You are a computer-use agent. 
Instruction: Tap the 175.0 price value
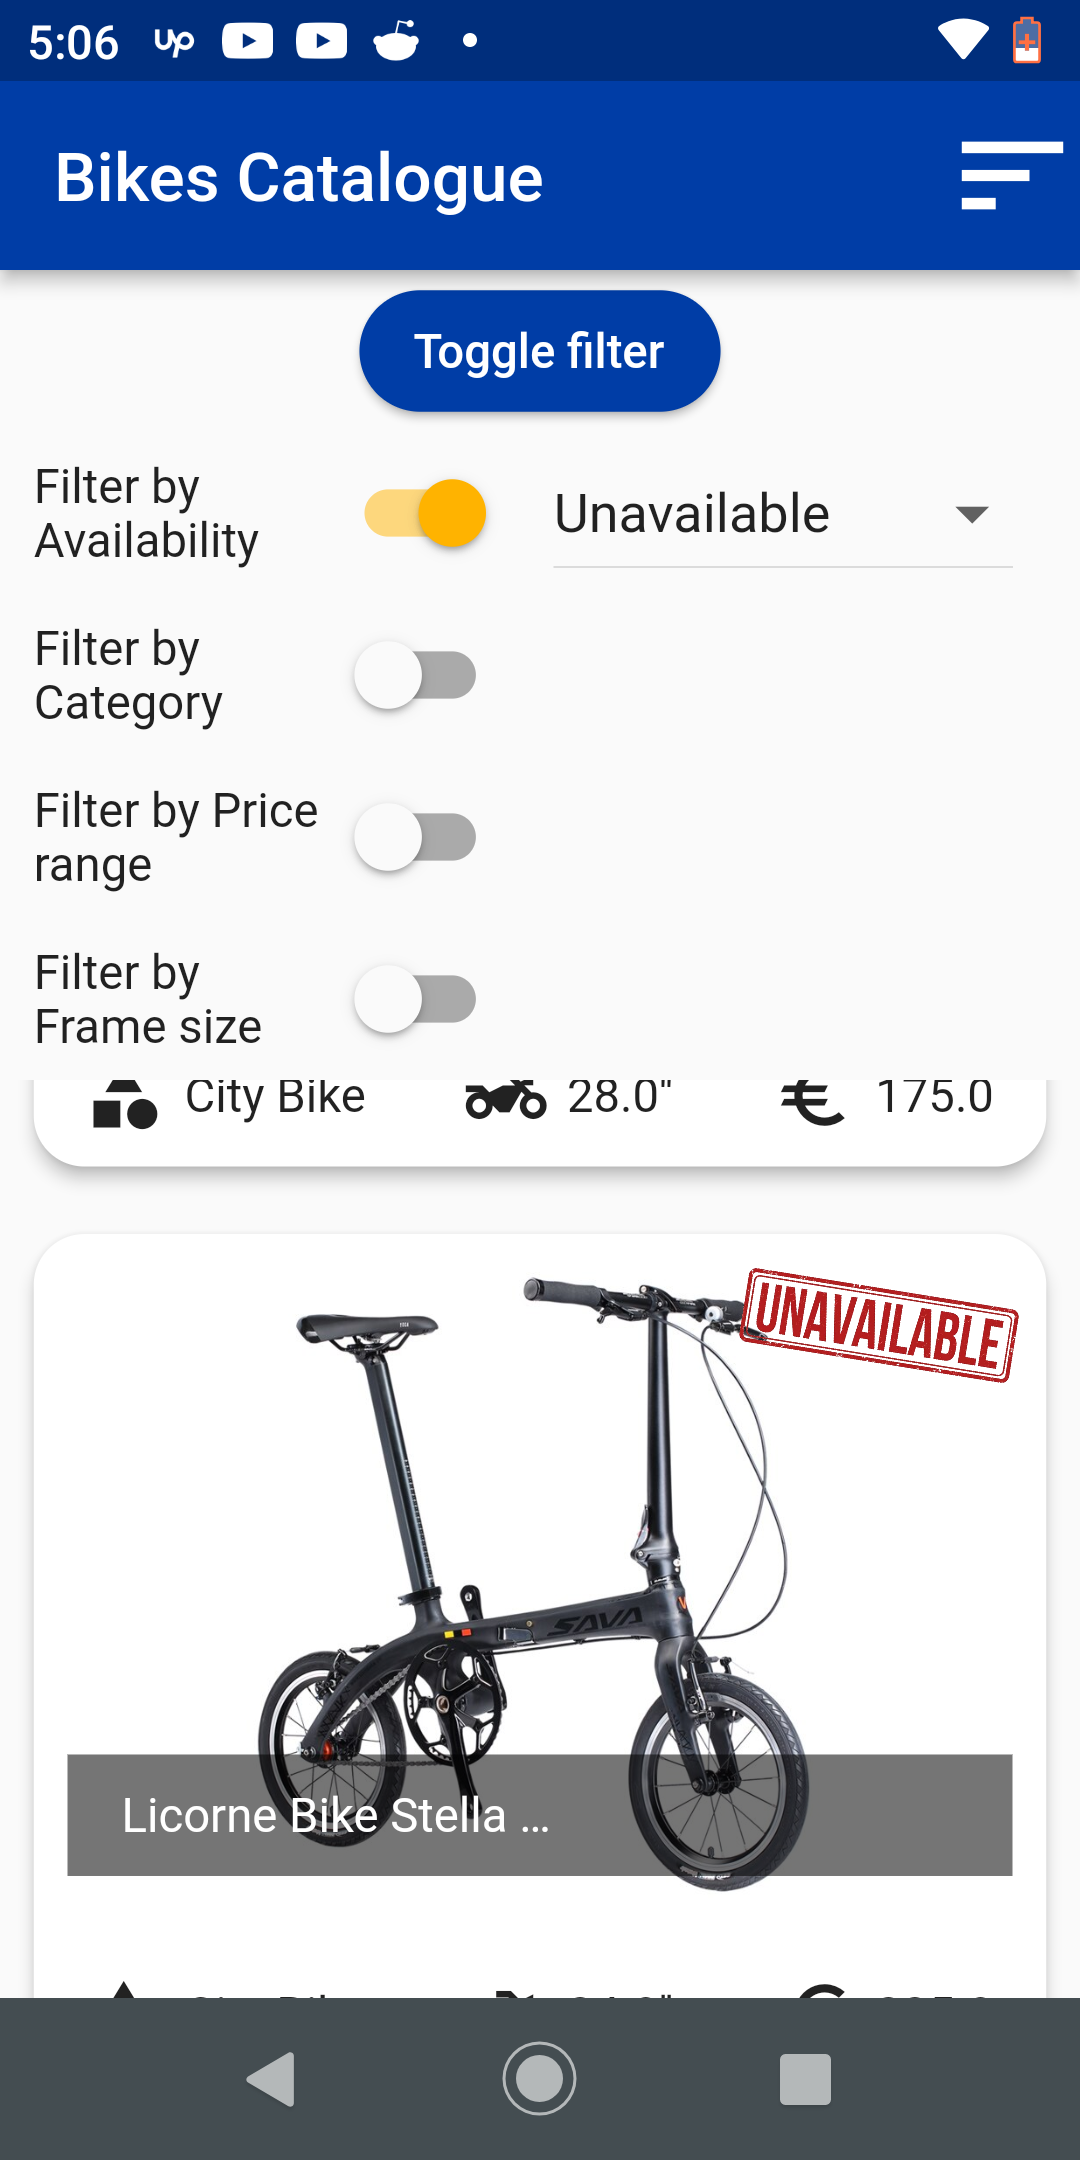934,1098
